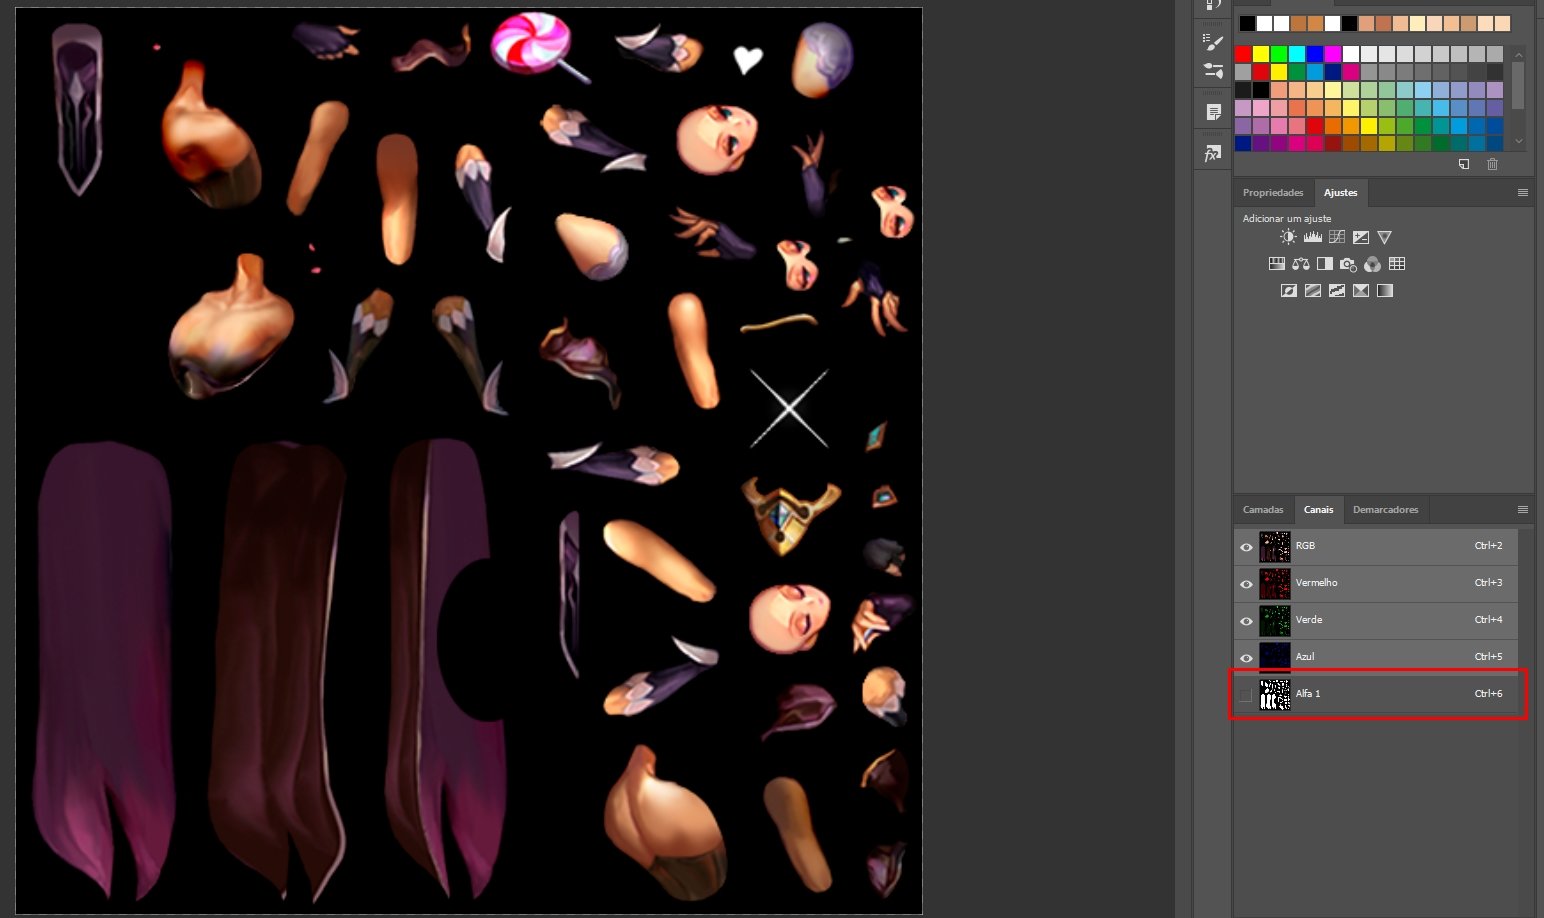Screen dimensions: 1544x918
Task: Show the Alfa 1 channel
Action: tap(1246, 695)
